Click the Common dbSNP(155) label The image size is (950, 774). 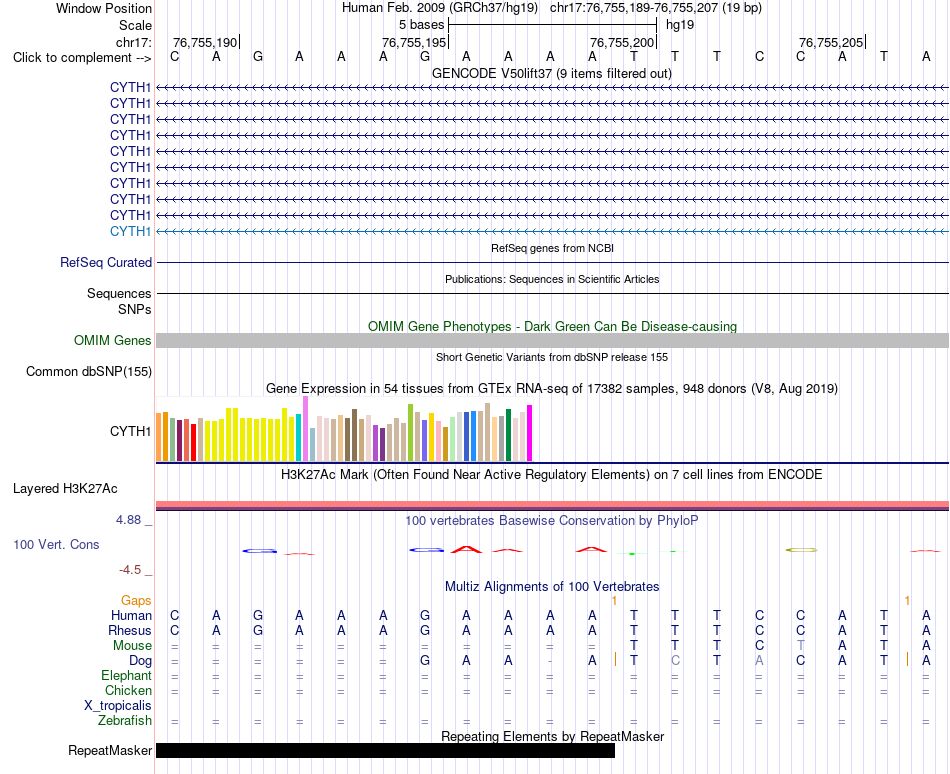[x=89, y=372]
